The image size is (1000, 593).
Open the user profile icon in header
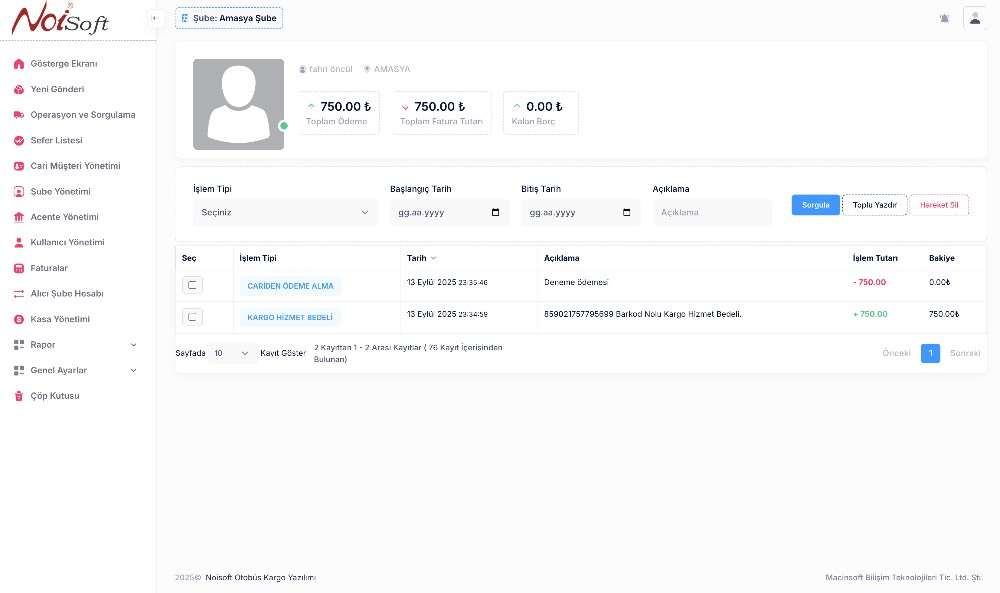tap(974, 18)
